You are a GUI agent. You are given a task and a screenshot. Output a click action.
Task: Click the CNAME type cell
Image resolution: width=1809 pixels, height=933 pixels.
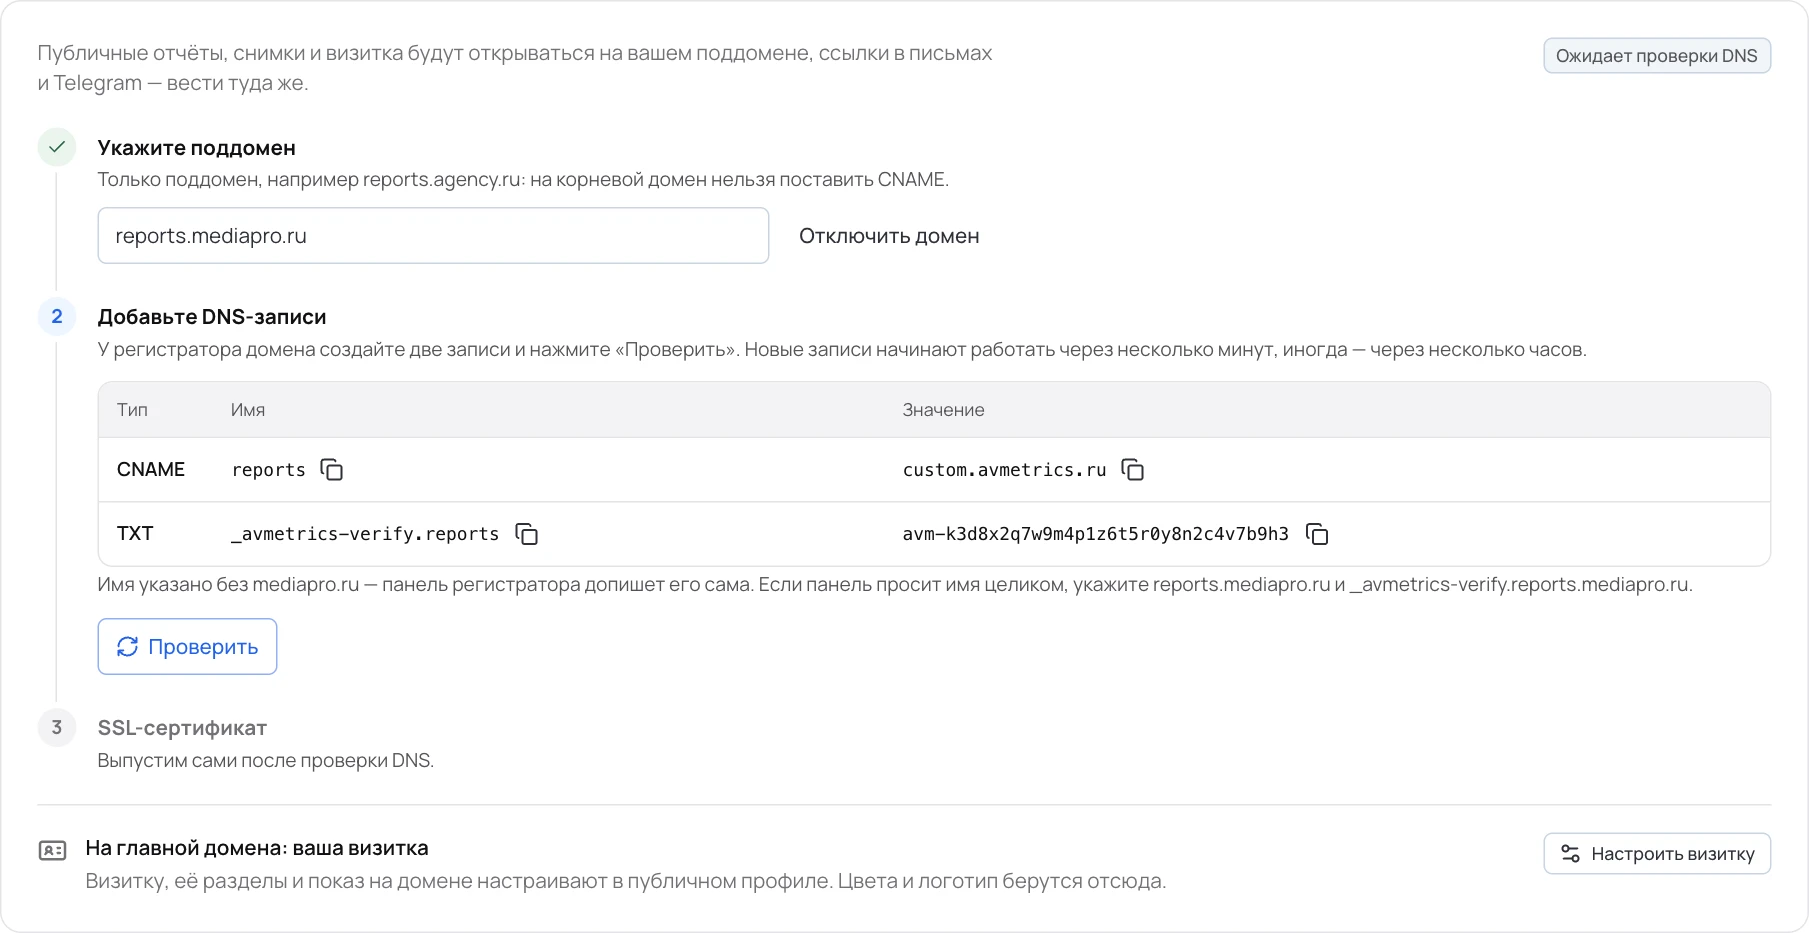coord(151,470)
